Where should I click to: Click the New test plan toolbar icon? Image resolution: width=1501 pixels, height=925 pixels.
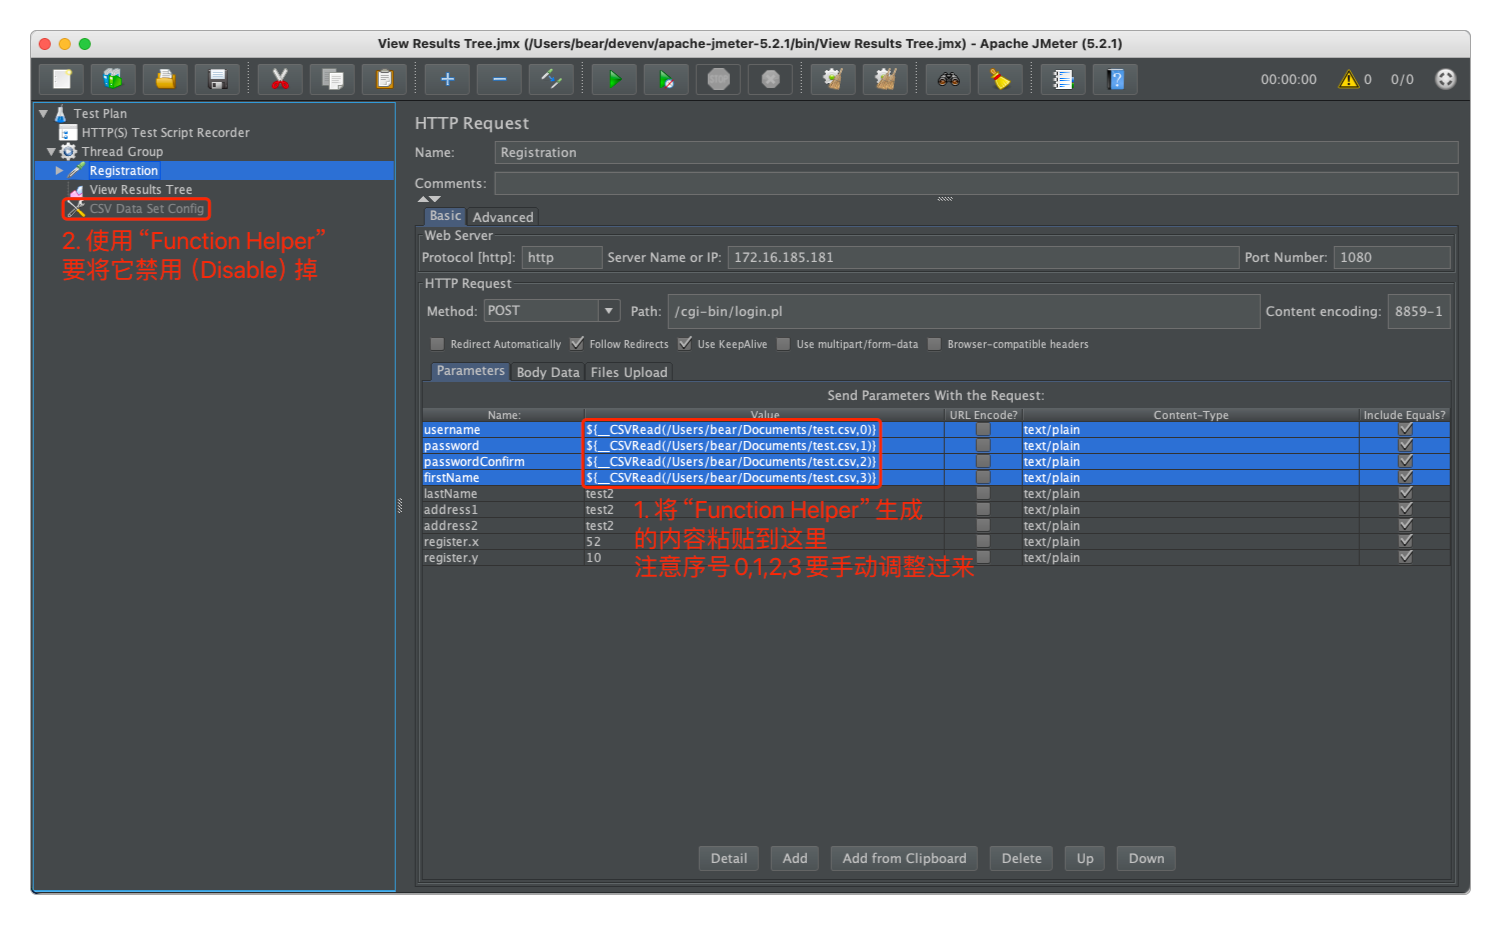point(62,79)
